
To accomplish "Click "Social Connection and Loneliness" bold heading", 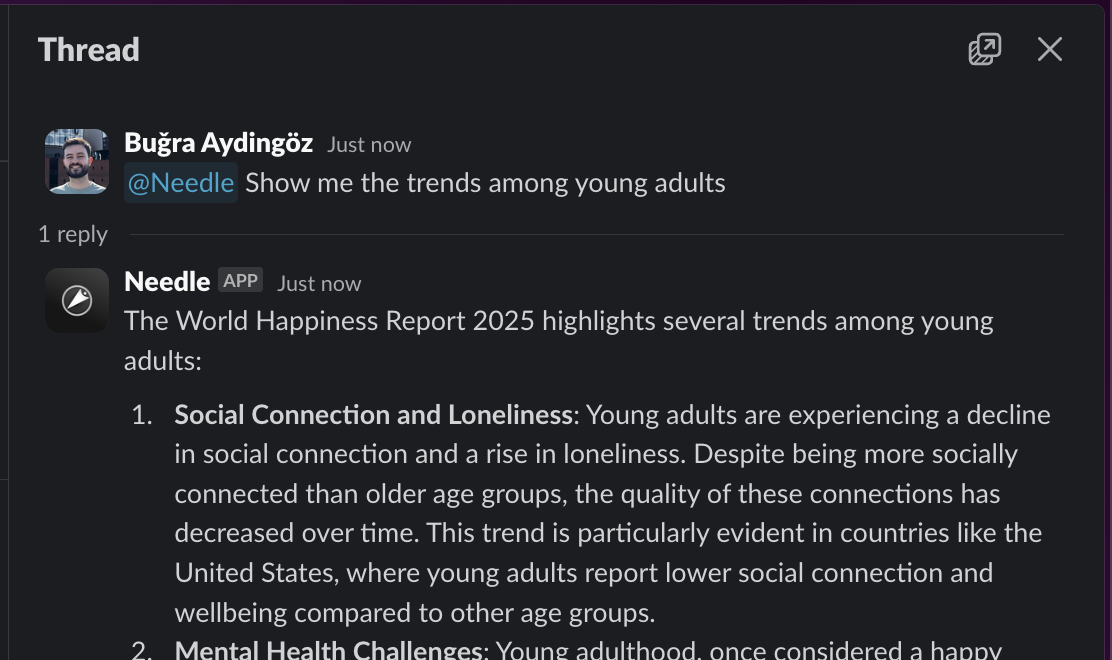I will pos(374,415).
